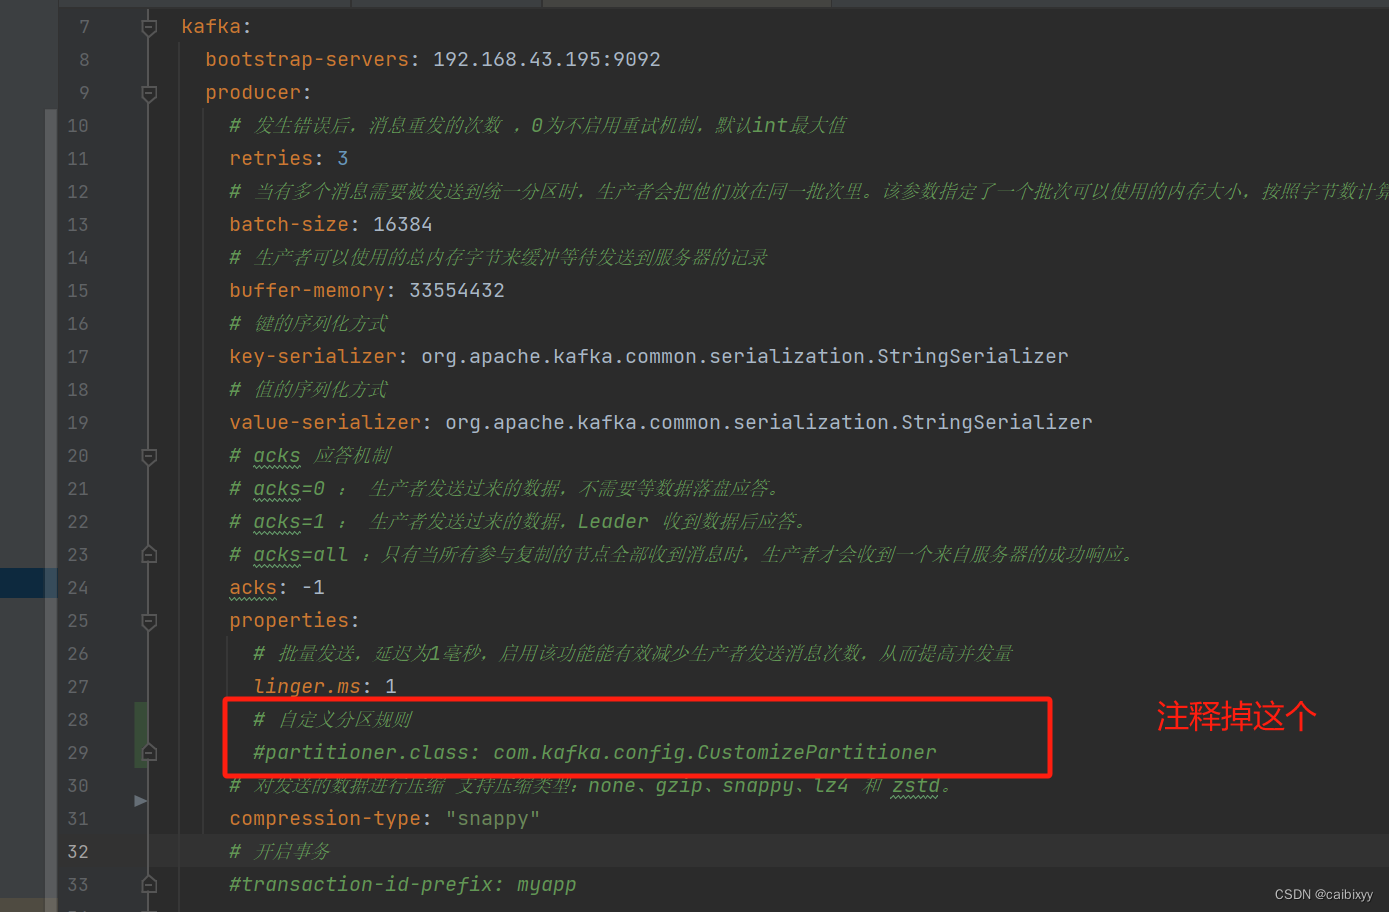Image resolution: width=1389 pixels, height=912 pixels.
Task: Click the 'bootstrap-servers' key
Action: point(307,60)
